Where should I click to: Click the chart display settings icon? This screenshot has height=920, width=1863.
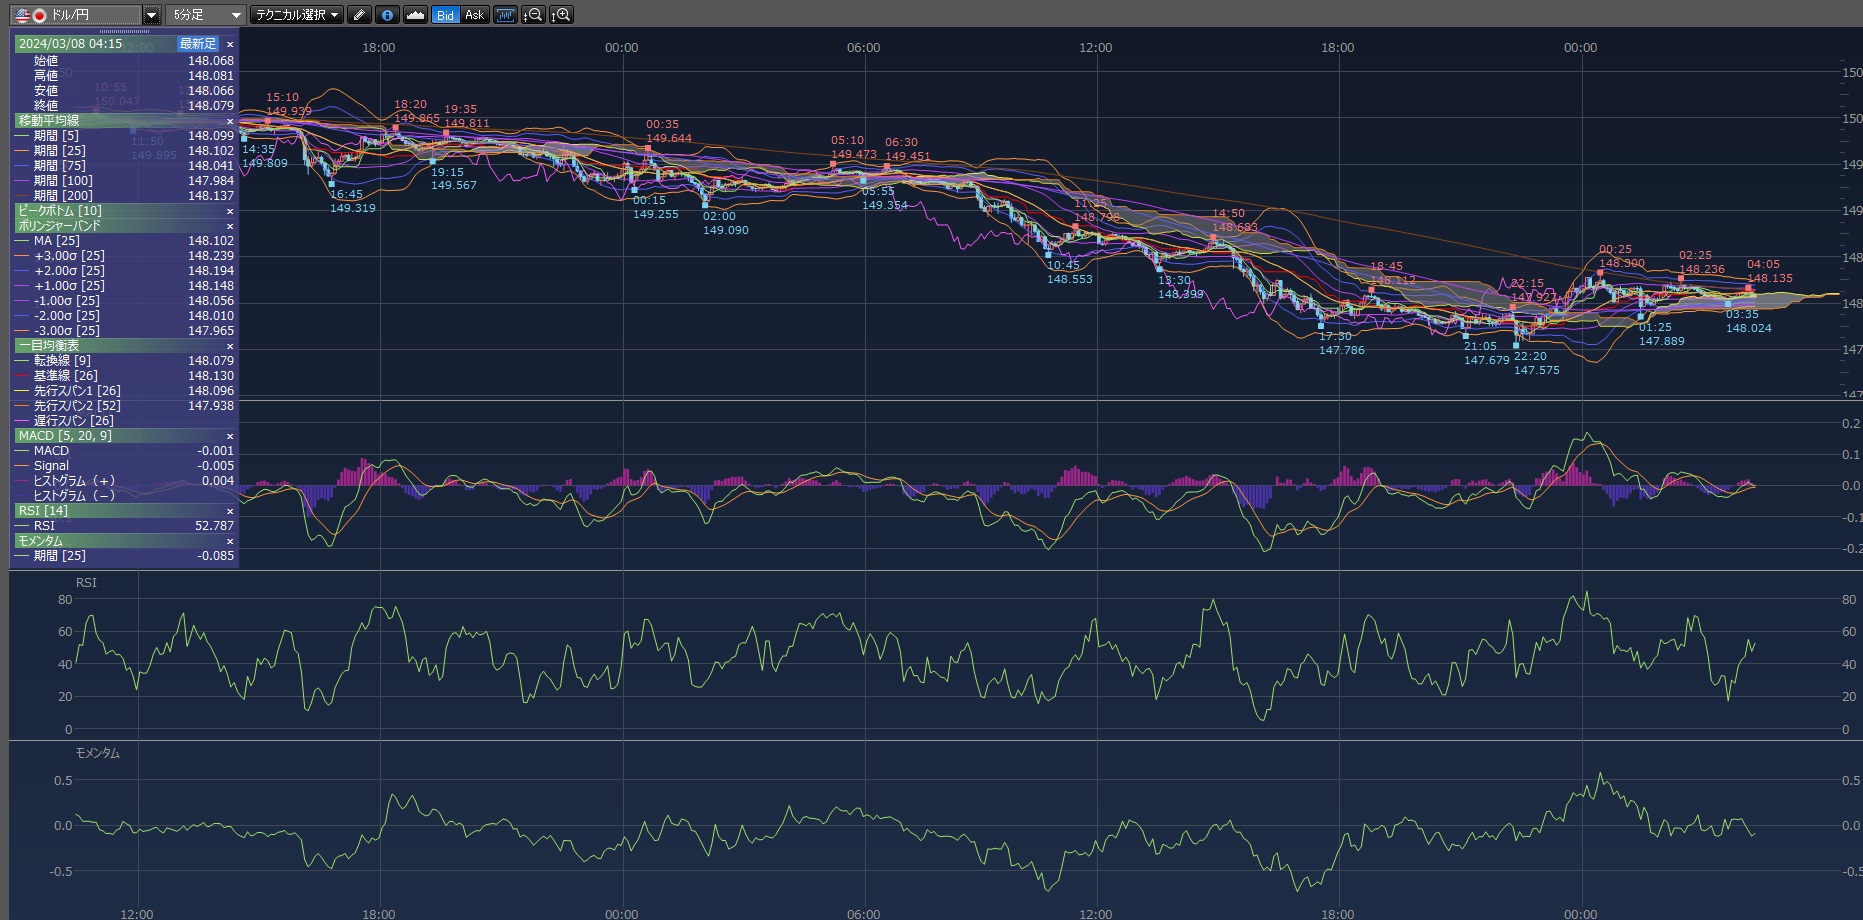[506, 15]
